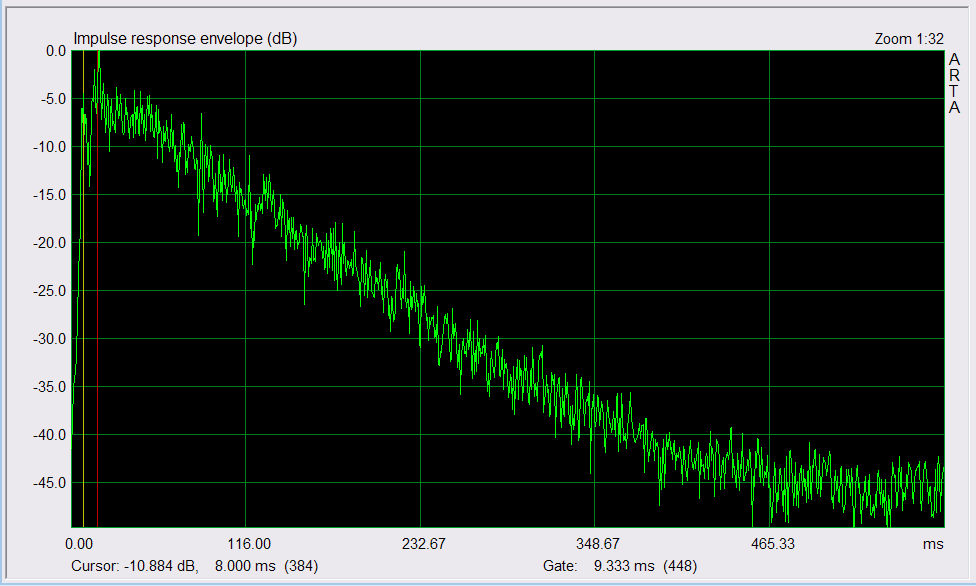The height and width of the screenshot is (586, 976).
Task: Click the '-15.0' dB axis label
Action: [x=49, y=195]
